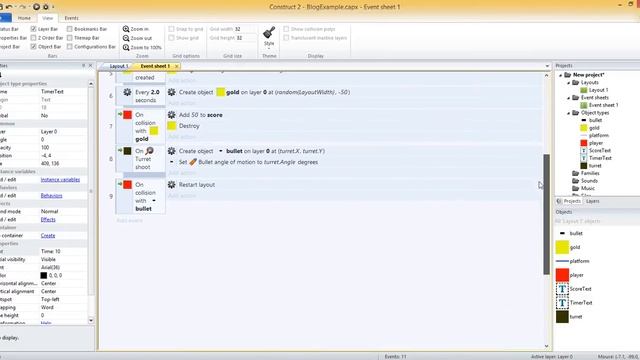
Task: Click the Zoom in magnifier icon
Action: pyautogui.click(x=126, y=29)
